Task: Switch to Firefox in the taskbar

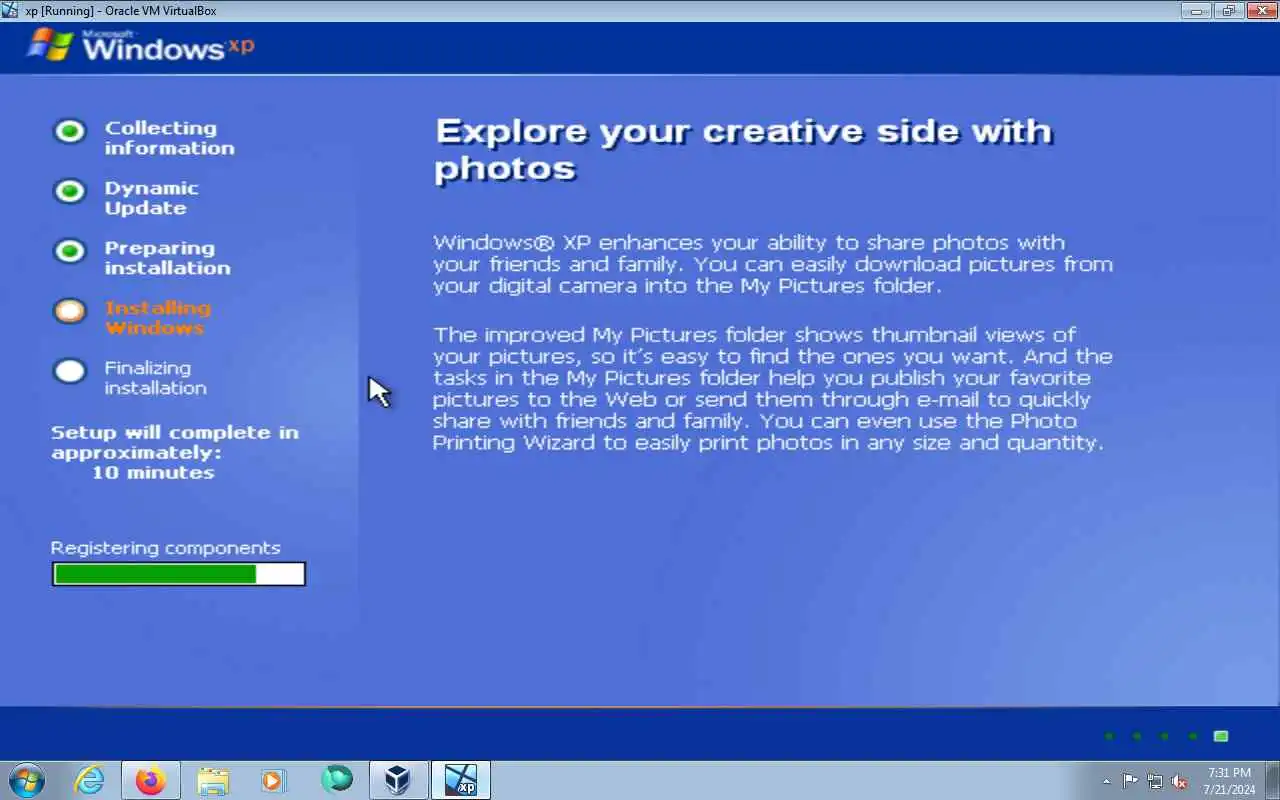Action: (151, 780)
